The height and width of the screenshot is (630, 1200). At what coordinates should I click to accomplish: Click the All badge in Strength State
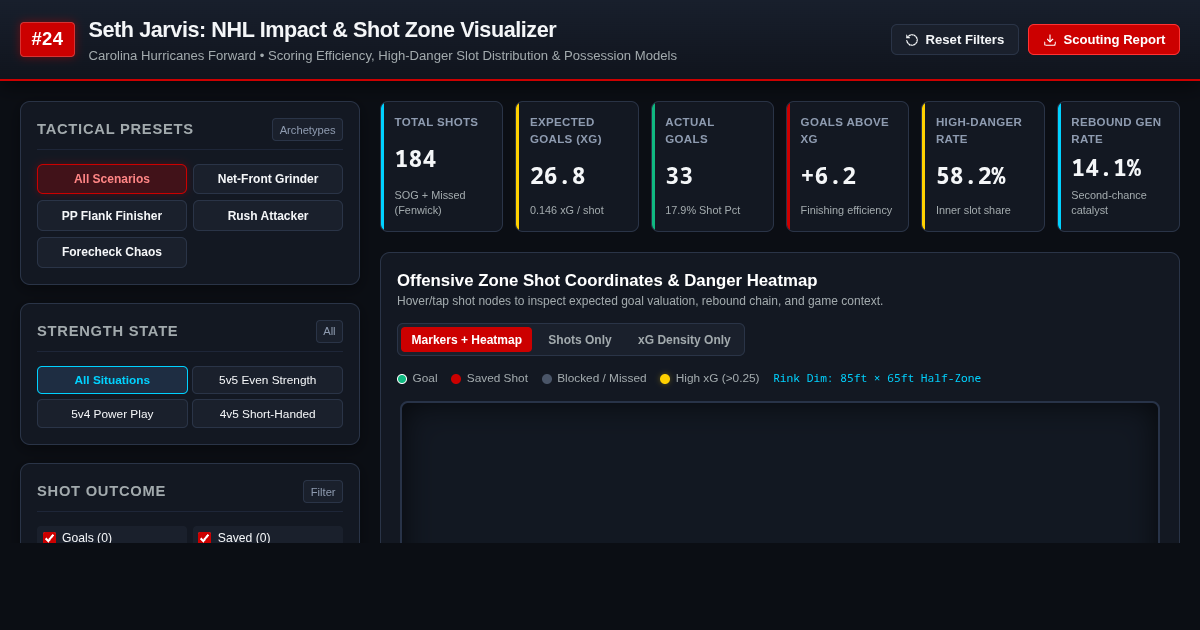click(x=329, y=331)
